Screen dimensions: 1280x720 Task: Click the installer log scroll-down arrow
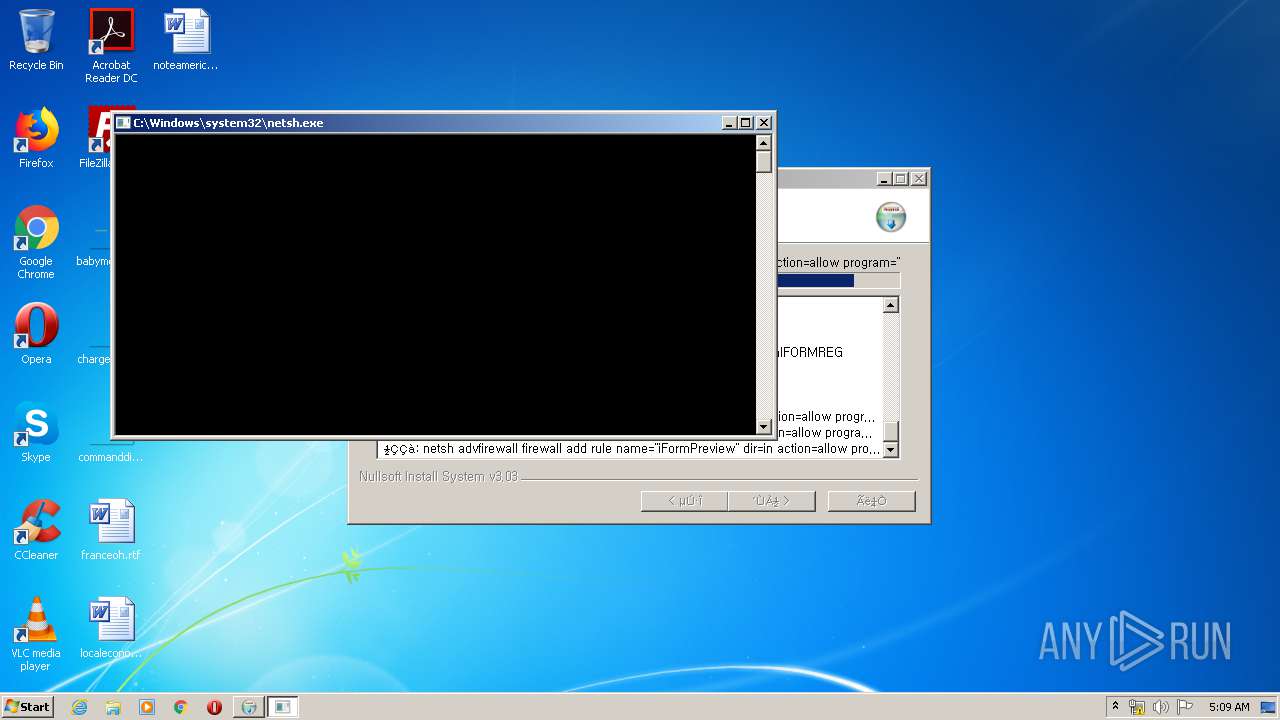tap(891, 450)
